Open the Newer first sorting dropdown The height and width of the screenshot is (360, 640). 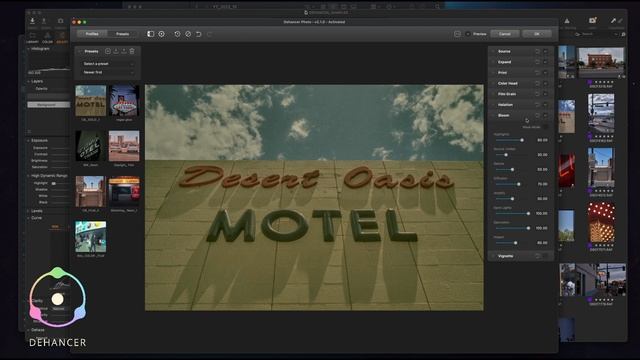(108, 73)
